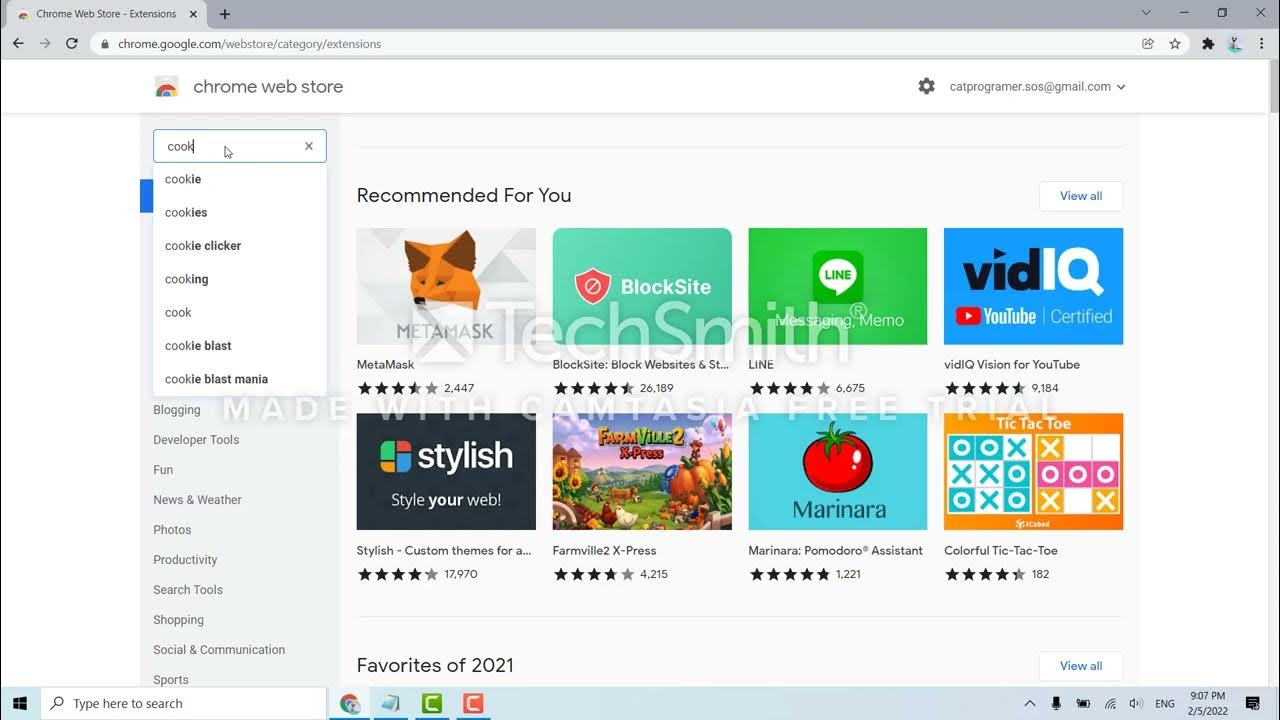Click the network tray icon

(1110, 704)
